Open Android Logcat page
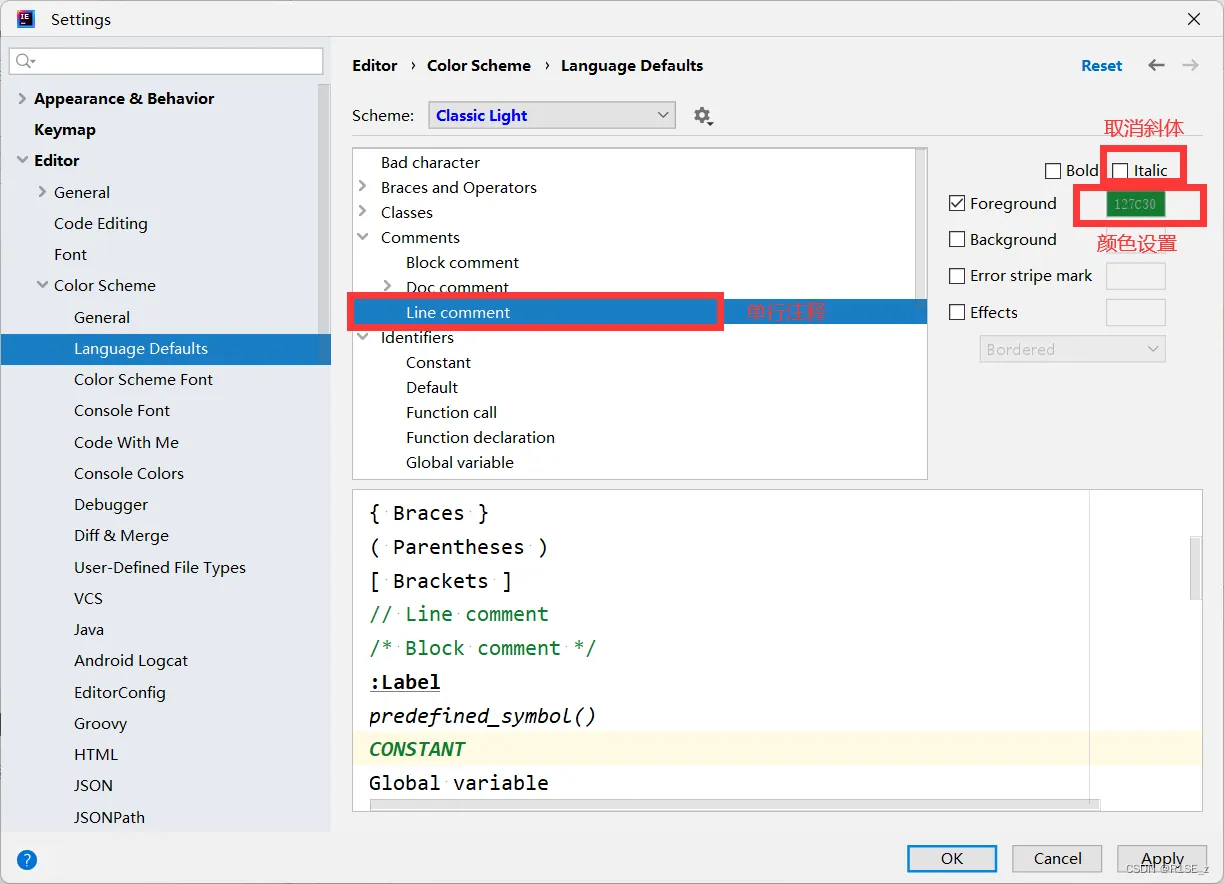The image size is (1224, 884). click(131, 661)
